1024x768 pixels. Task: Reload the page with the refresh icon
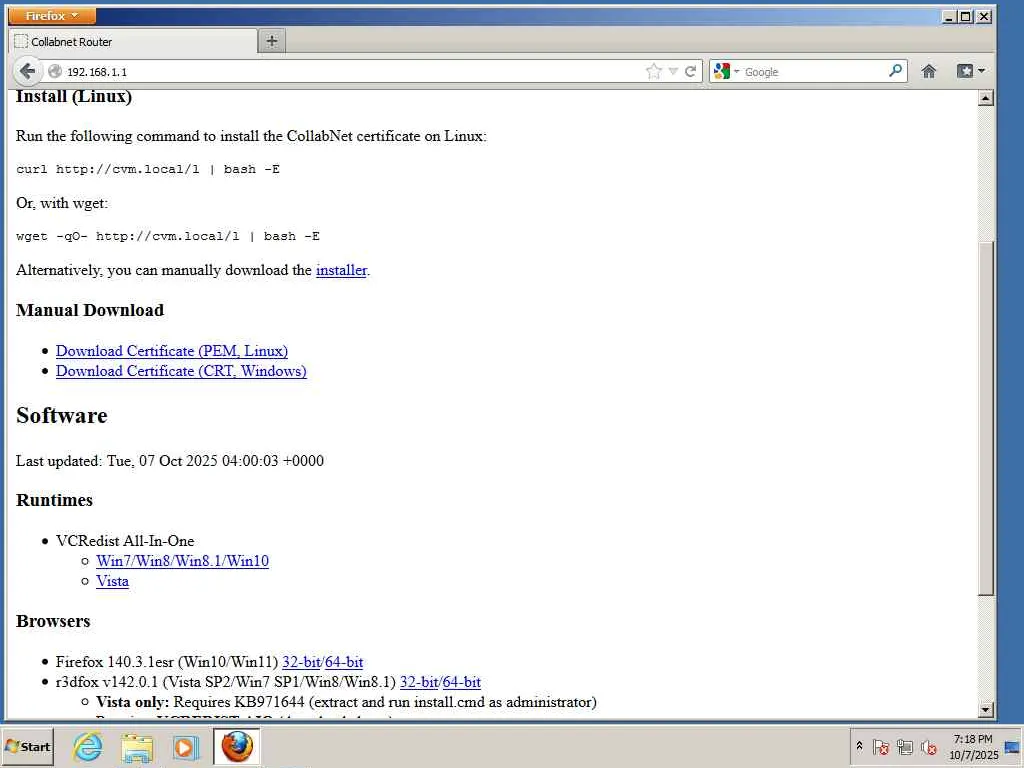tap(690, 71)
